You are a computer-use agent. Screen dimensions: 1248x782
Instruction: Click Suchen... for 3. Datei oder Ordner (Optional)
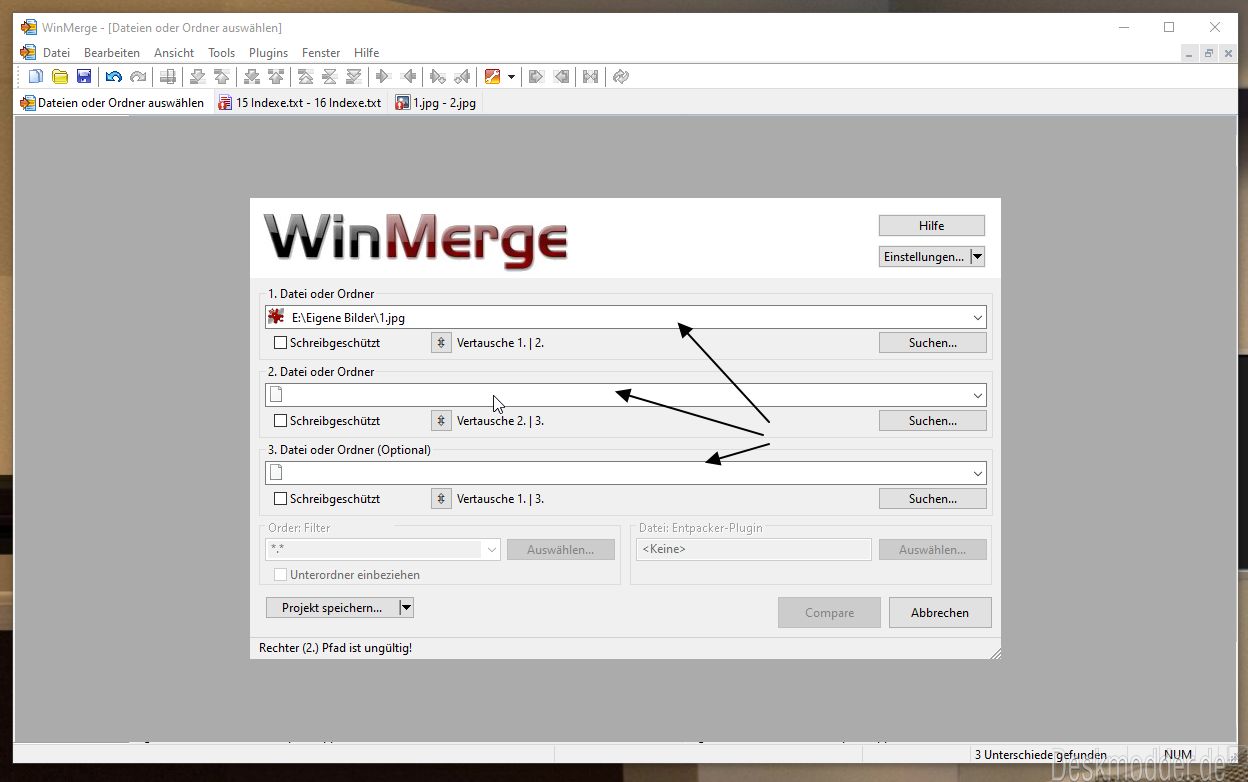point(933,499)
